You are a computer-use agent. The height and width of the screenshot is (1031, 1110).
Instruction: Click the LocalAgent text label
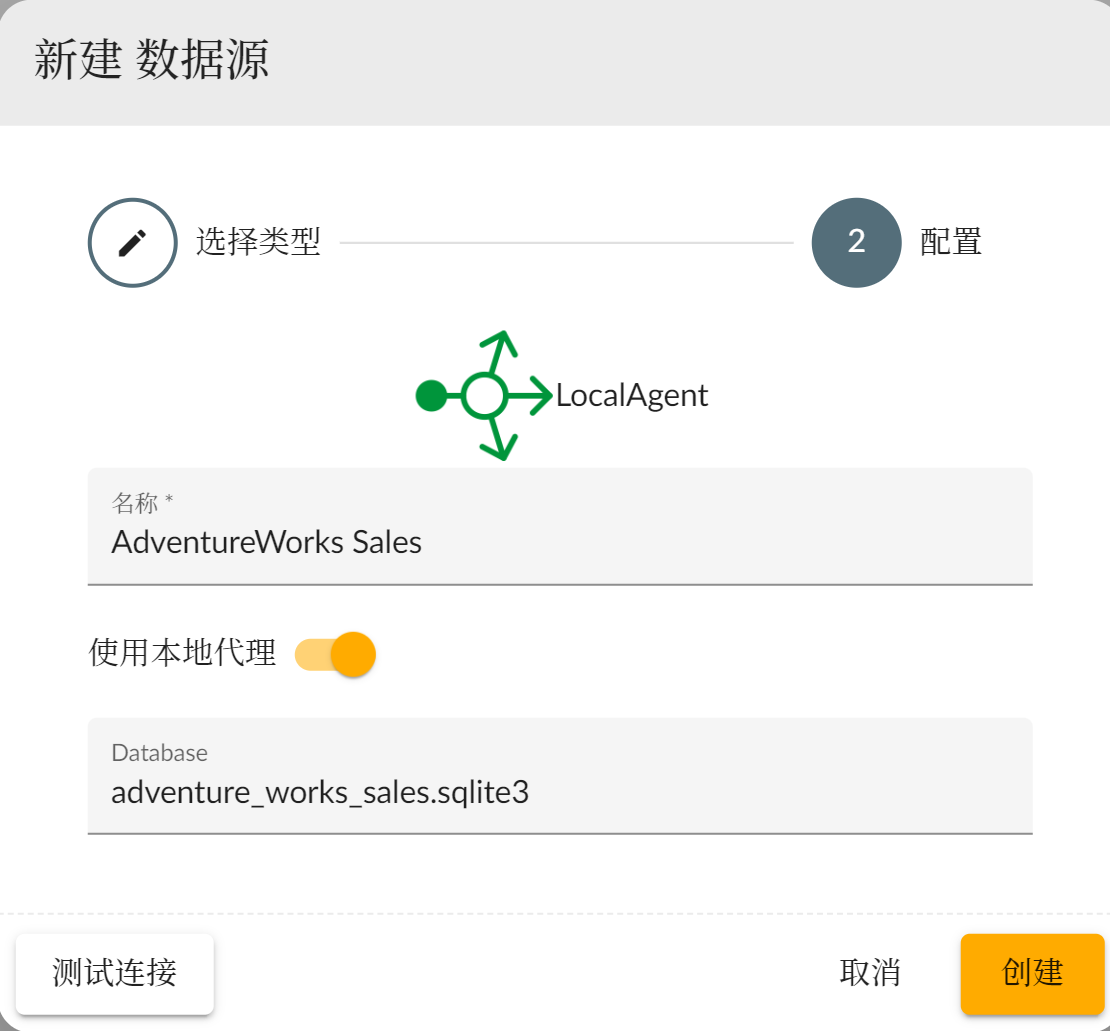click(x=632, y=396)
